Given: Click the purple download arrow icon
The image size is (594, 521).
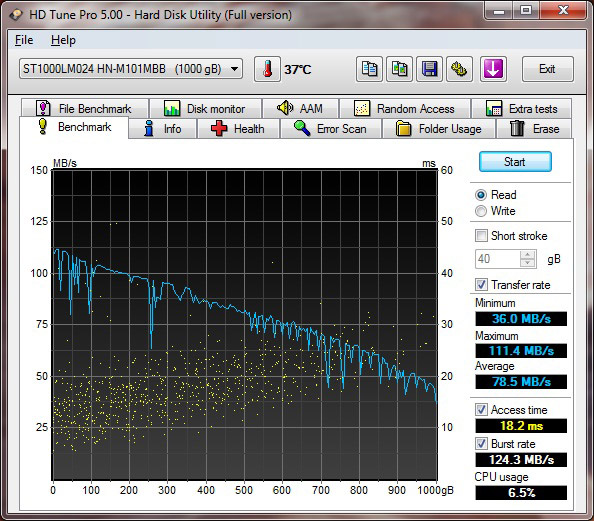Looking at the screenshot, I should pos(493,69).
